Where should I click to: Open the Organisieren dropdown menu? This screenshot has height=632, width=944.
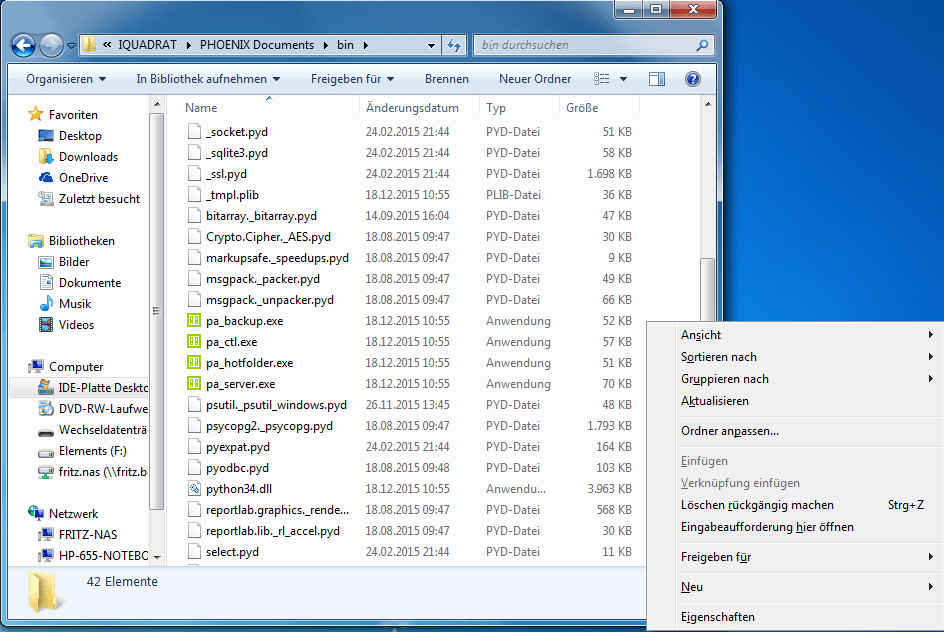coord(66,79)
